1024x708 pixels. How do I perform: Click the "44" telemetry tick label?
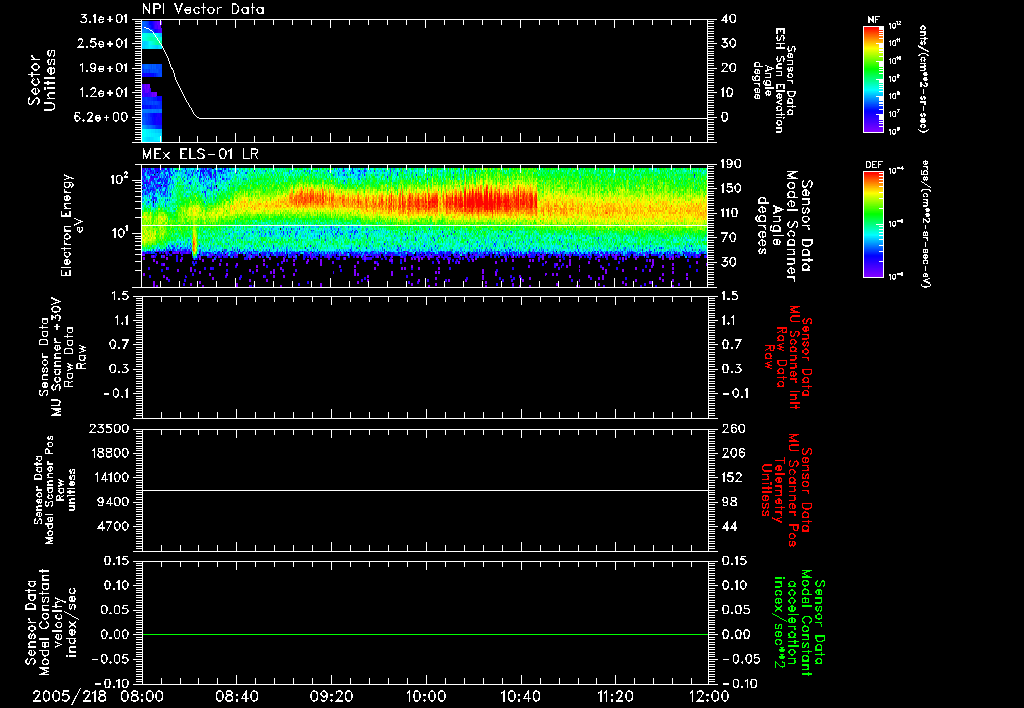(x=729, y=526)
